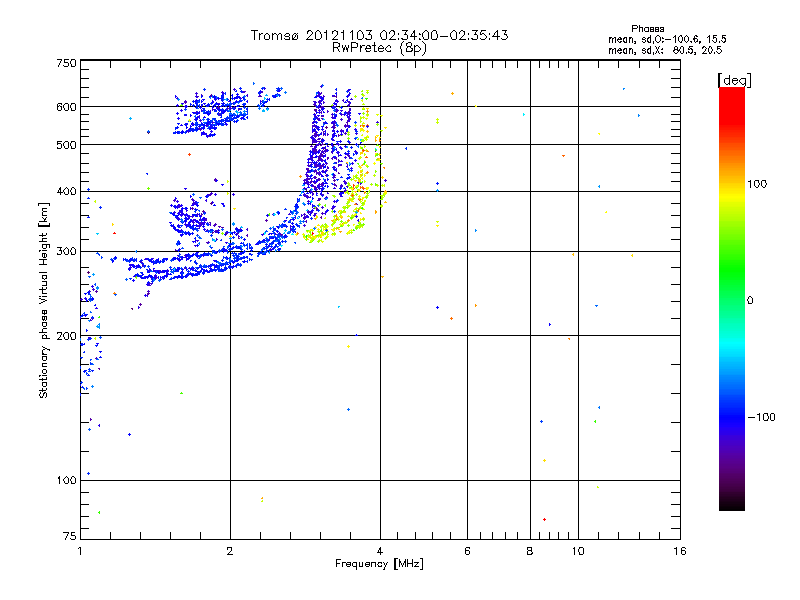Click the x-axis label 'Frequency [MHz]'
Viewport: 800px width, 600px height.
tap(379, 564)
